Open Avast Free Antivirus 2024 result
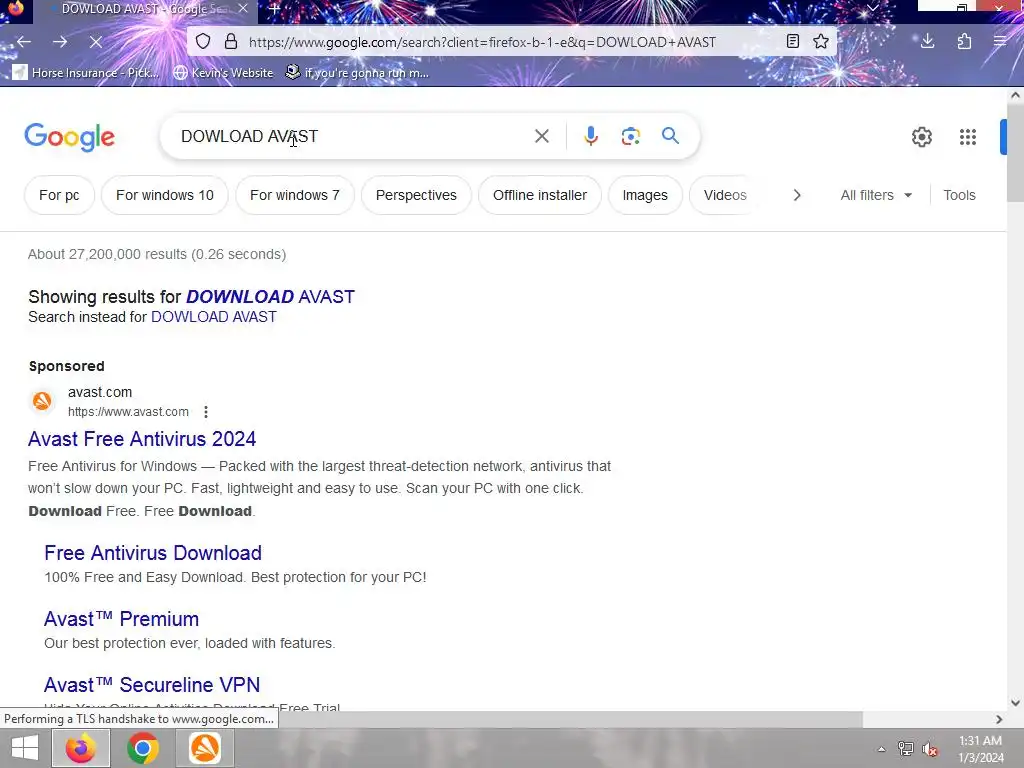This screenshot has height=768, width=1024. coord(142,439)
